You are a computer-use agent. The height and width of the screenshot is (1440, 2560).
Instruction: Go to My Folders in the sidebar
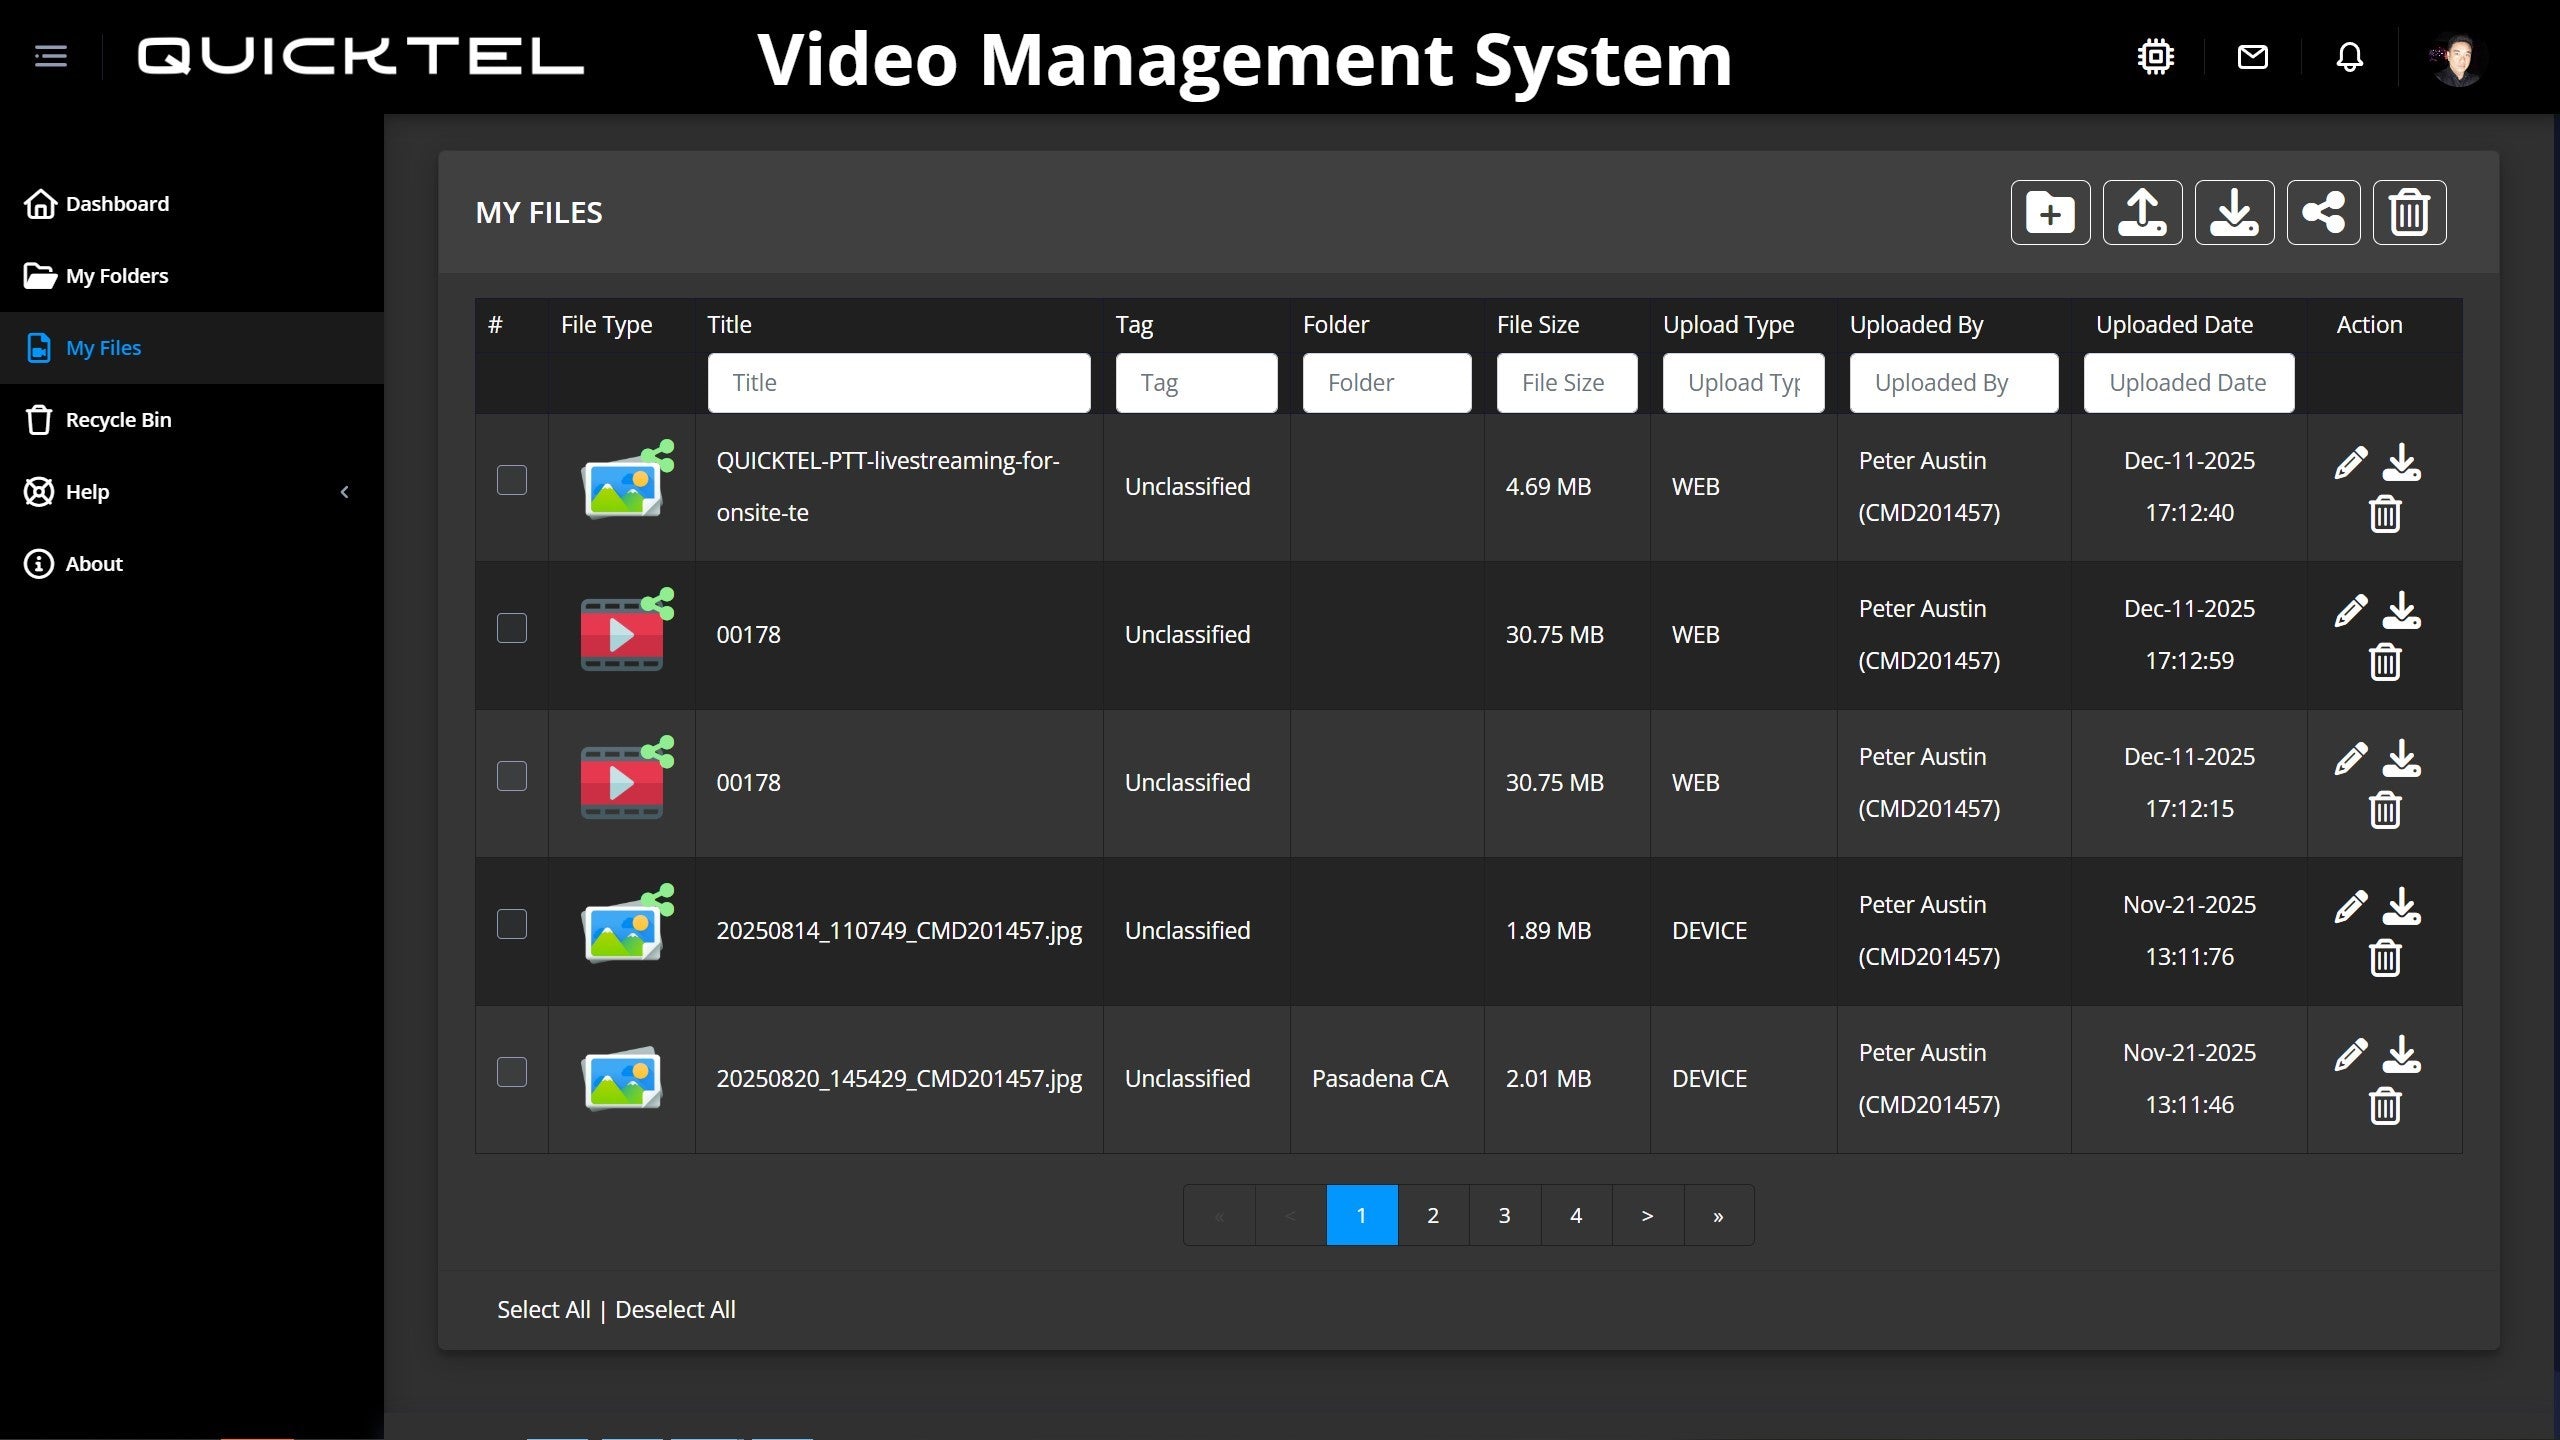coord(116,276)
